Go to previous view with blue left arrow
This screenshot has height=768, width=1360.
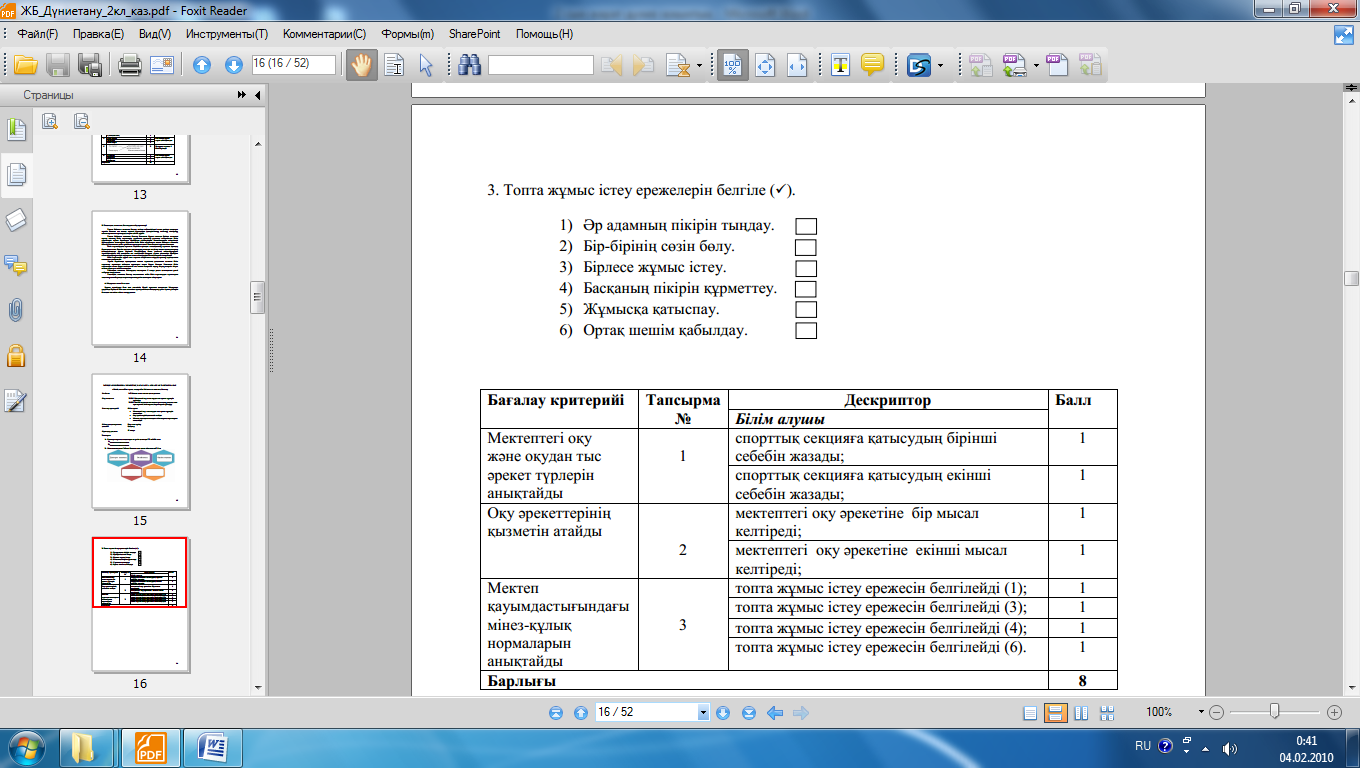(774, 713)
